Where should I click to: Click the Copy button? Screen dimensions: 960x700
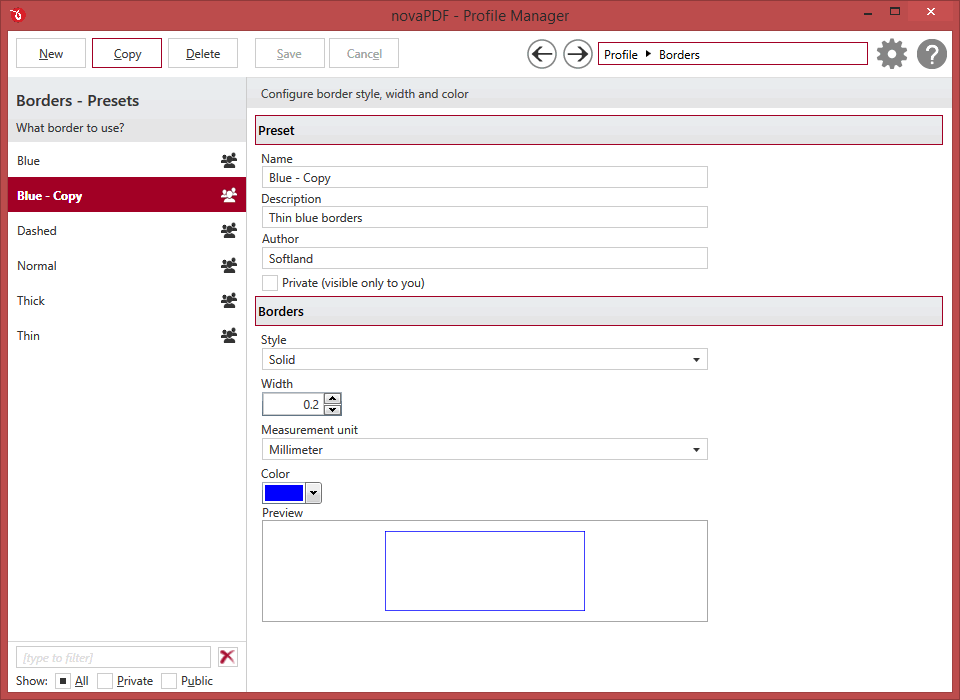click(x=127, y=53)
